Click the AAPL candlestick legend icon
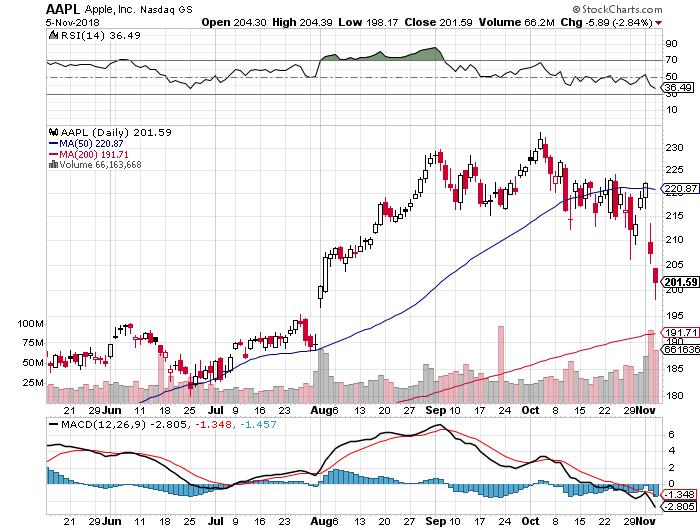This screenshot has width=700, height=530. pyautogui.click(x=54, y=132)
